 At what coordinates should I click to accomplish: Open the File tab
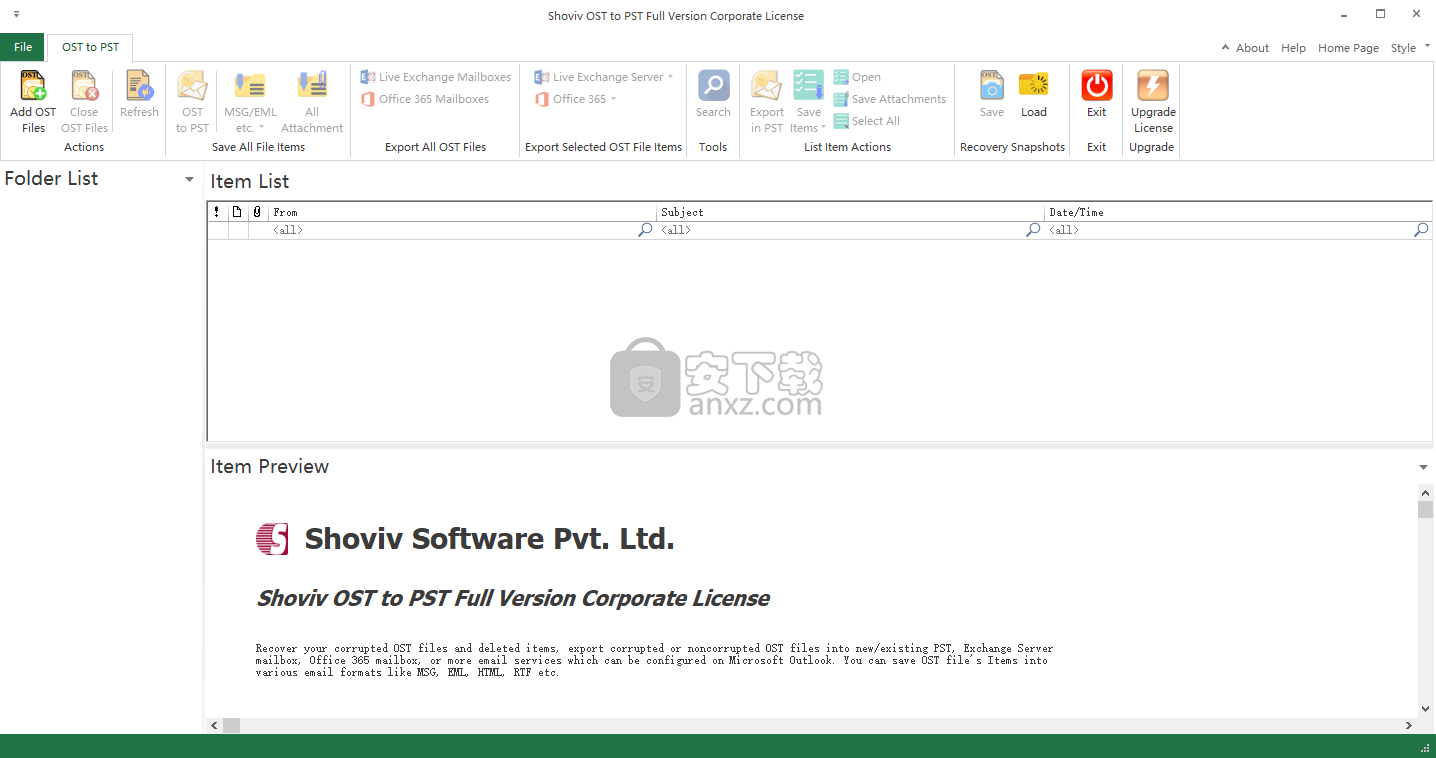(x=22, y=47)
